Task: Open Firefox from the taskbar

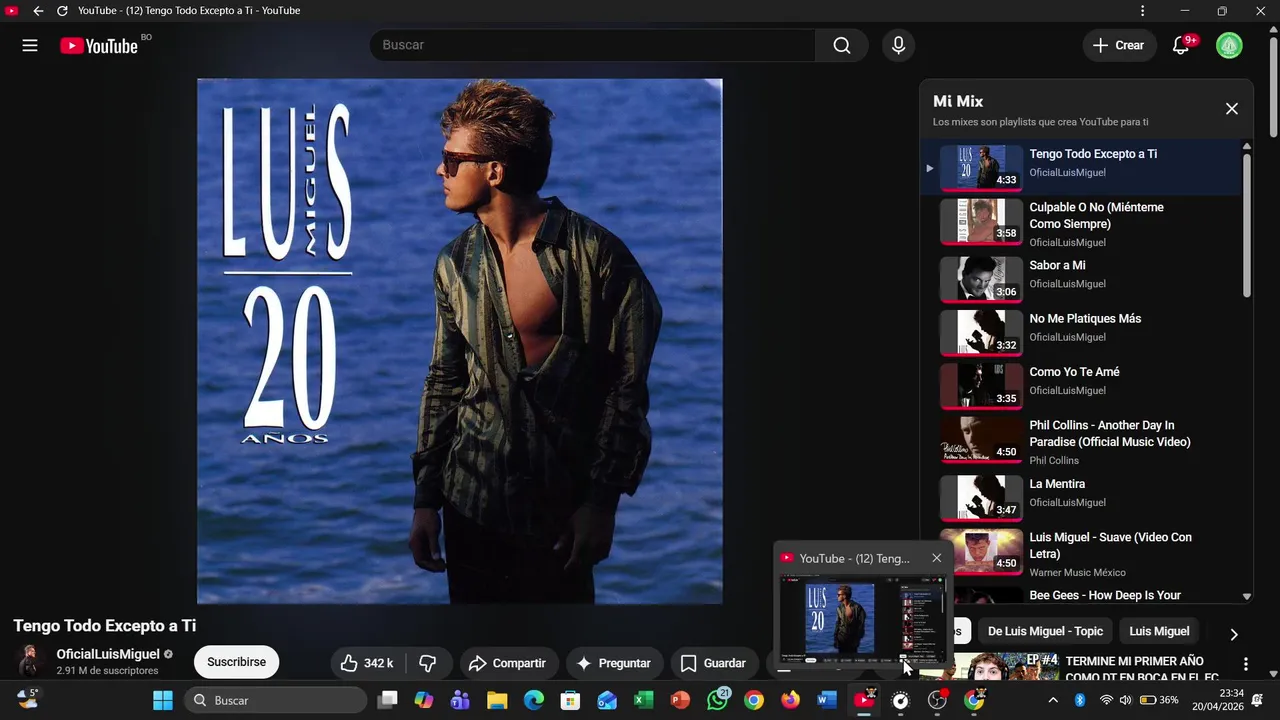Action: coord(790,700)
